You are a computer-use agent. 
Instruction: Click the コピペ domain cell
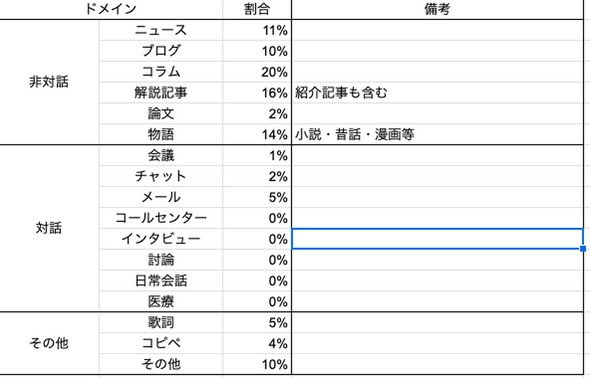161,343
